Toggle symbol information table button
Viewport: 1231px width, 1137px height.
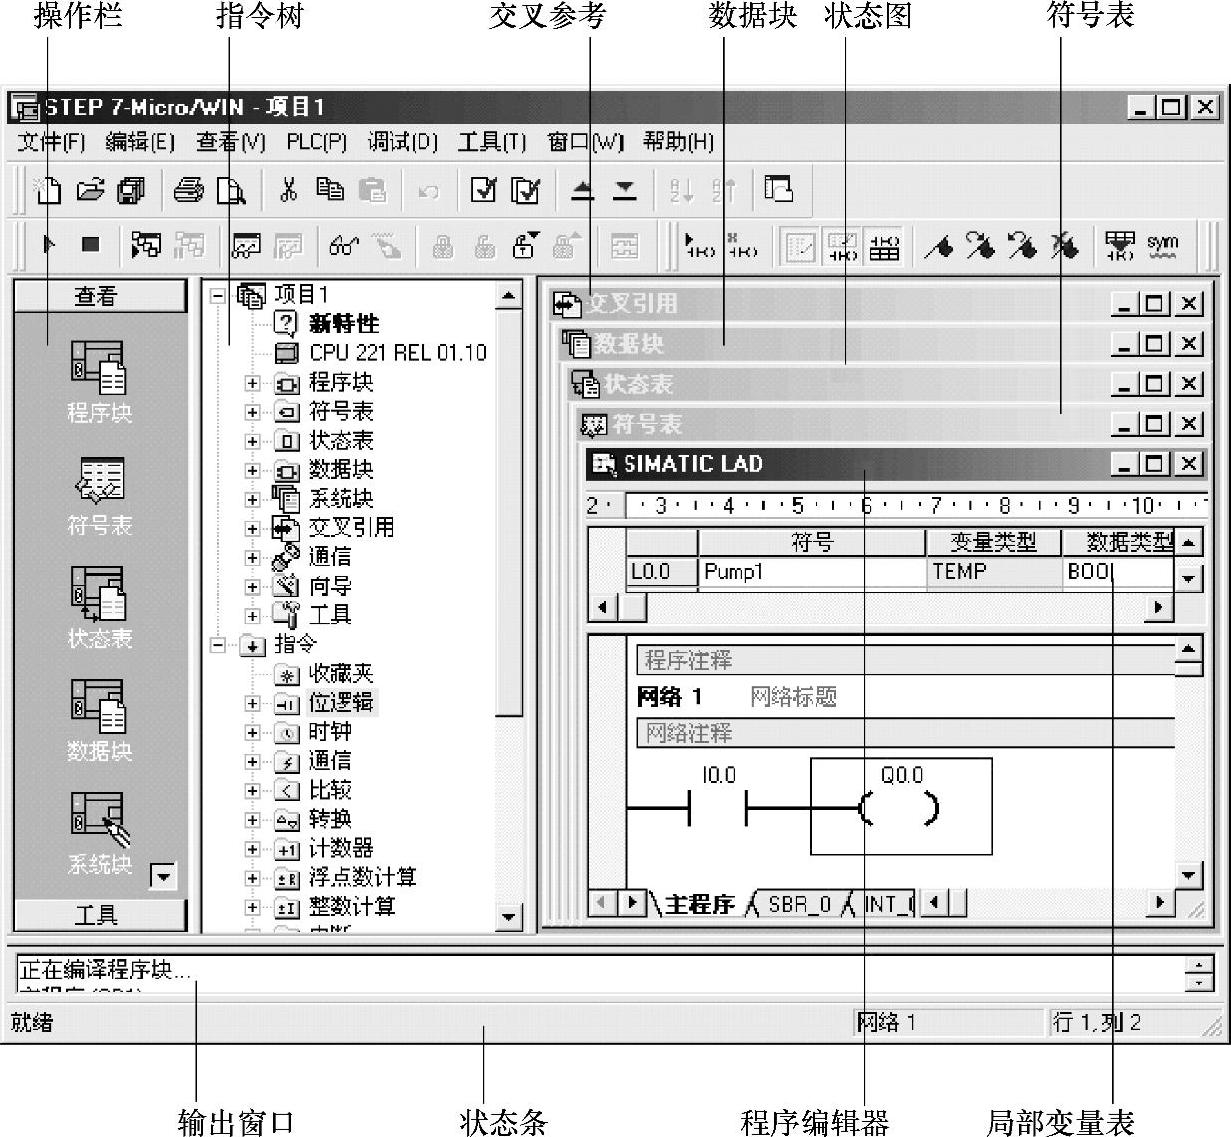coord(884,246)
